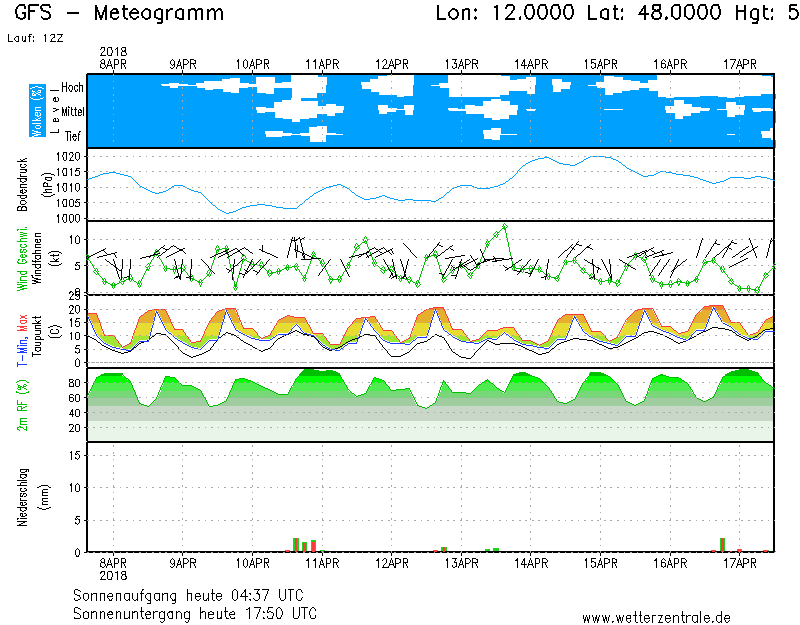
Task: Click '12APR' on the bottom date axis
Action: 392,563
